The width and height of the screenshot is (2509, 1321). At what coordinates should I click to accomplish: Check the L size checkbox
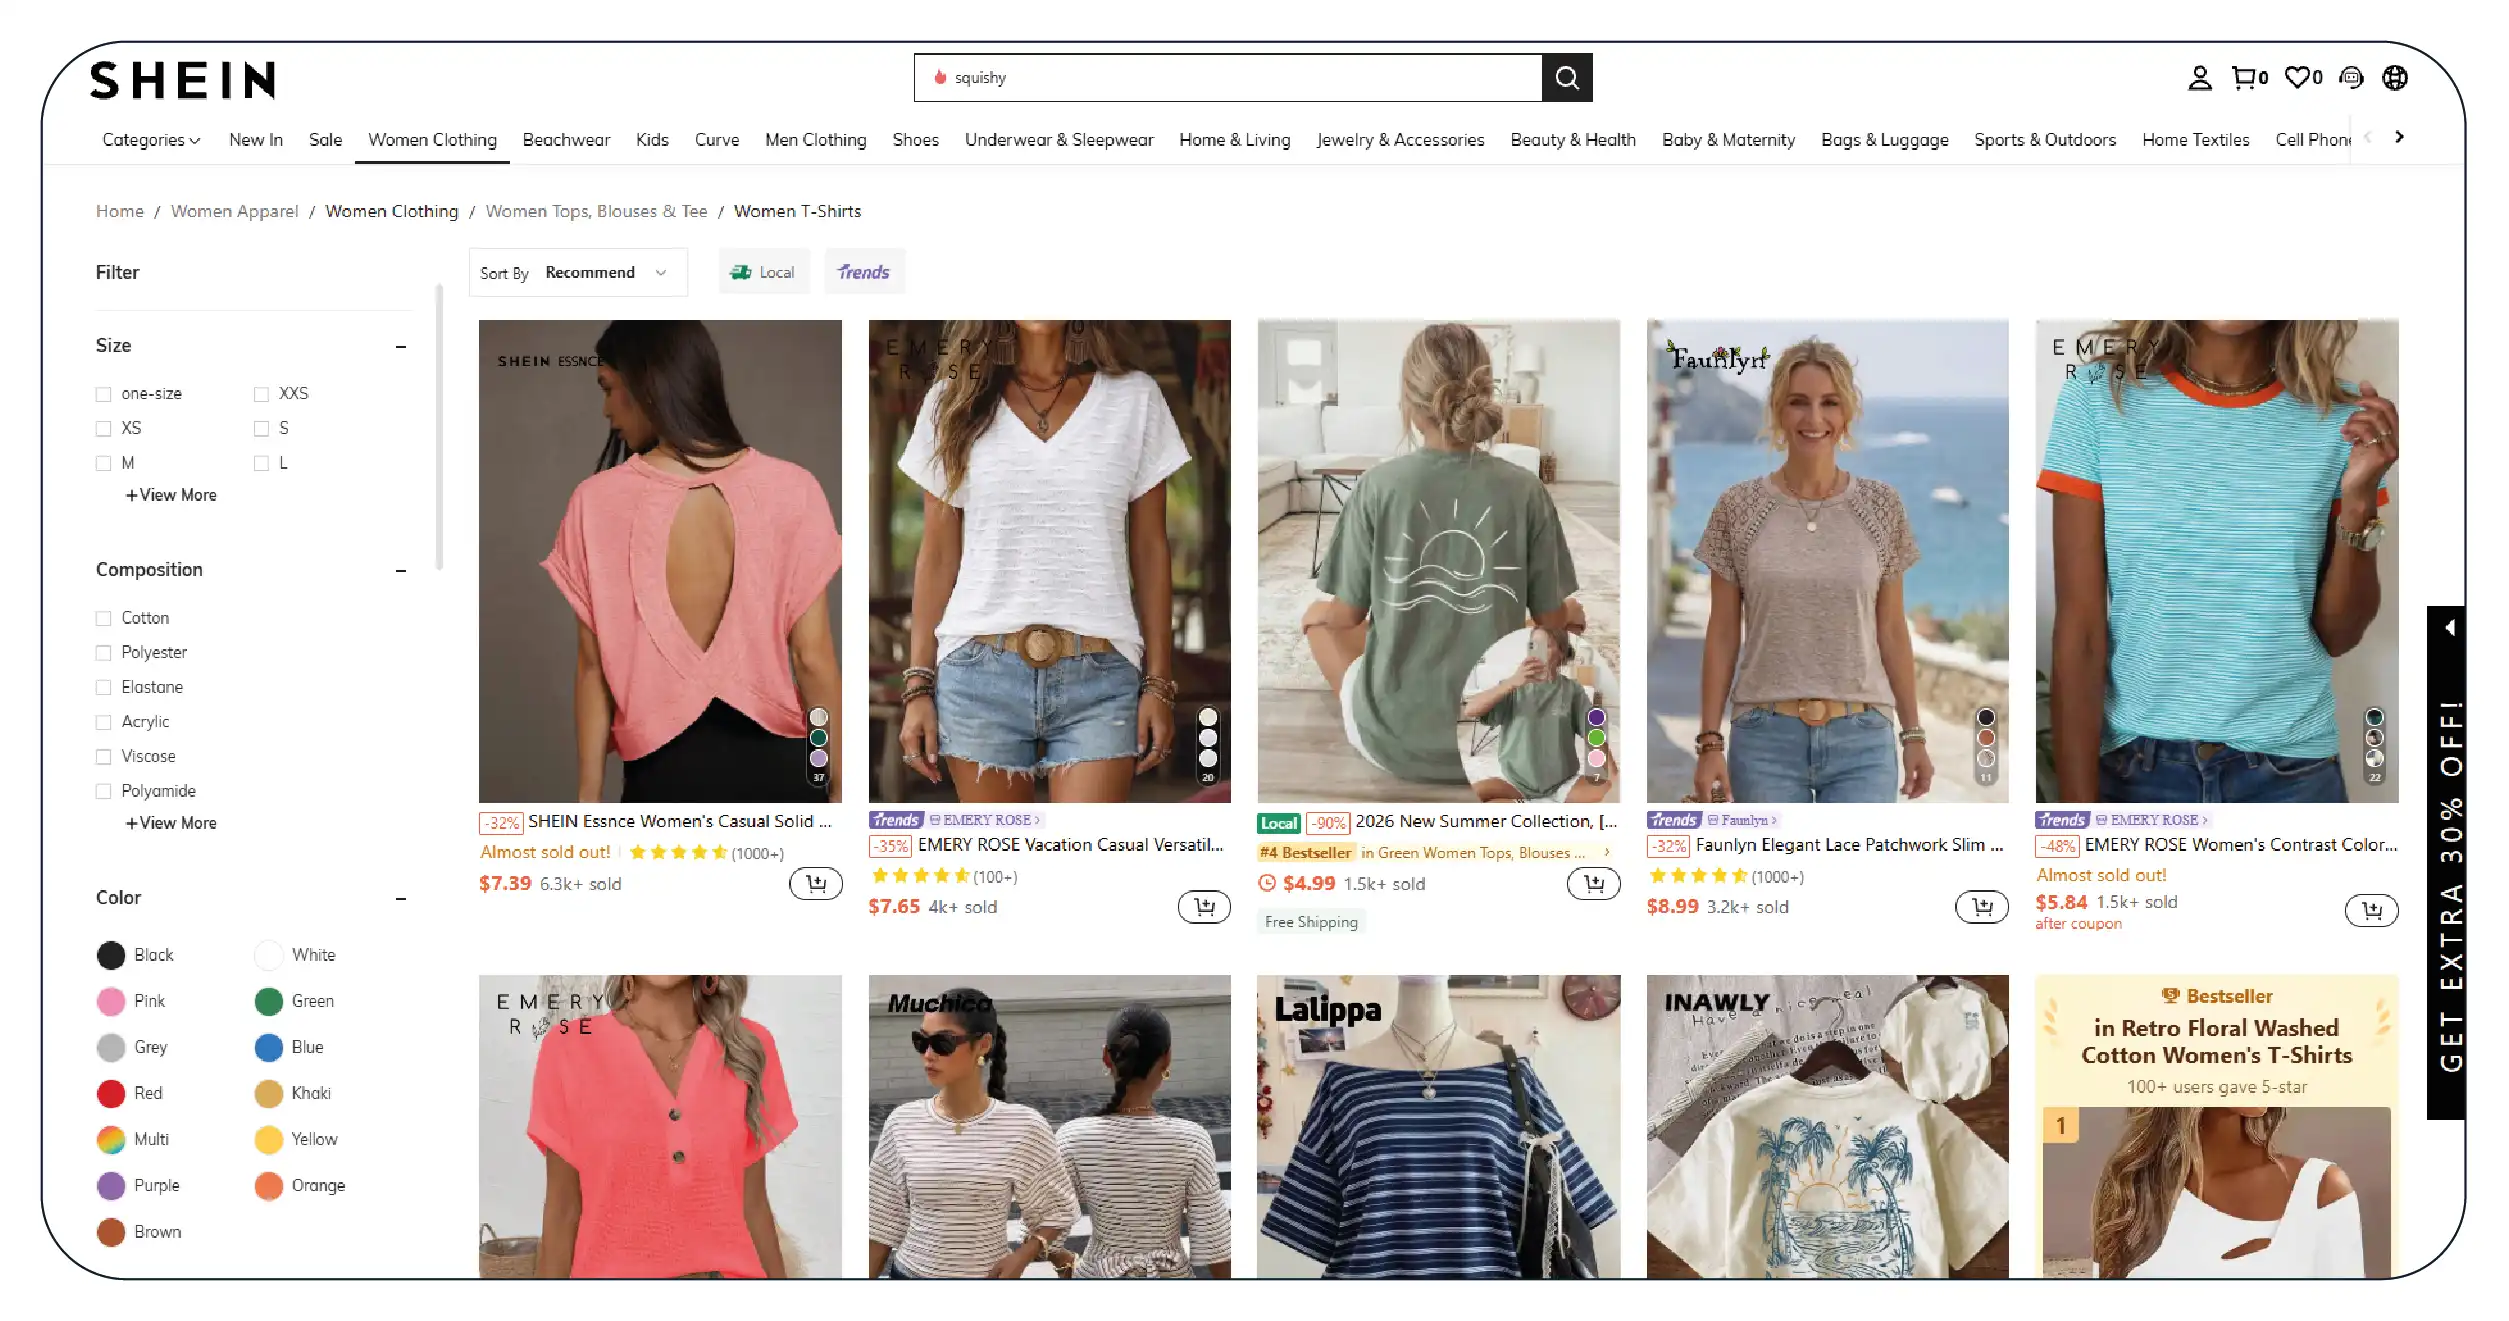point(261,463)
